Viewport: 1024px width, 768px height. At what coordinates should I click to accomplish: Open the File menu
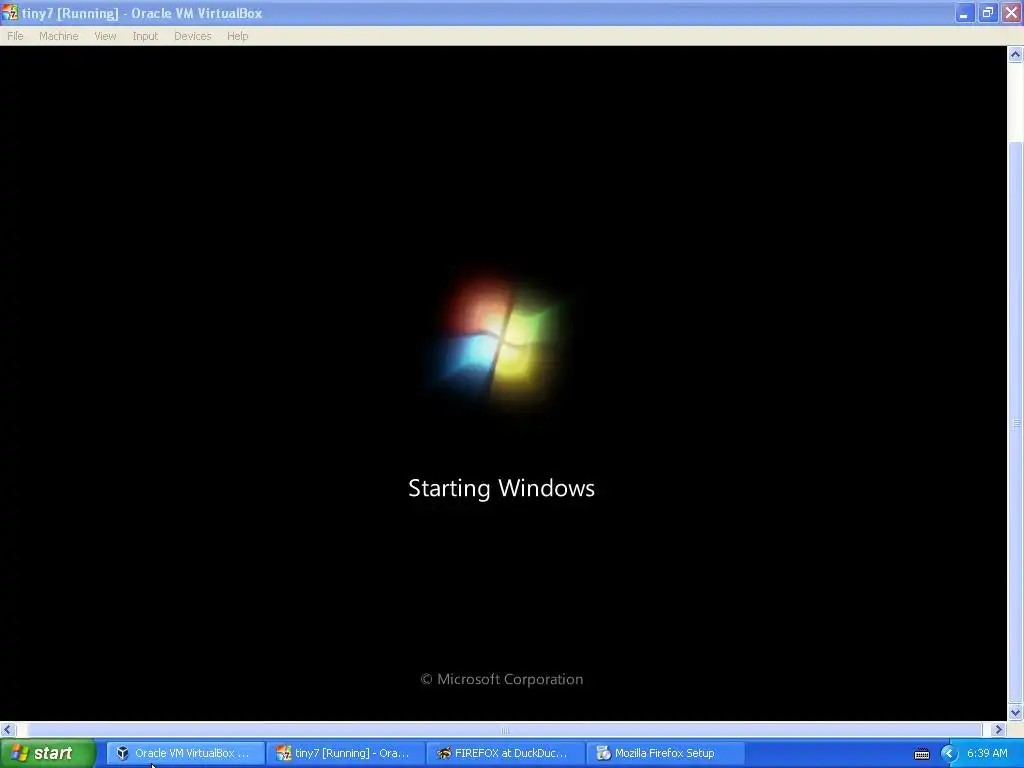[15, 36]
